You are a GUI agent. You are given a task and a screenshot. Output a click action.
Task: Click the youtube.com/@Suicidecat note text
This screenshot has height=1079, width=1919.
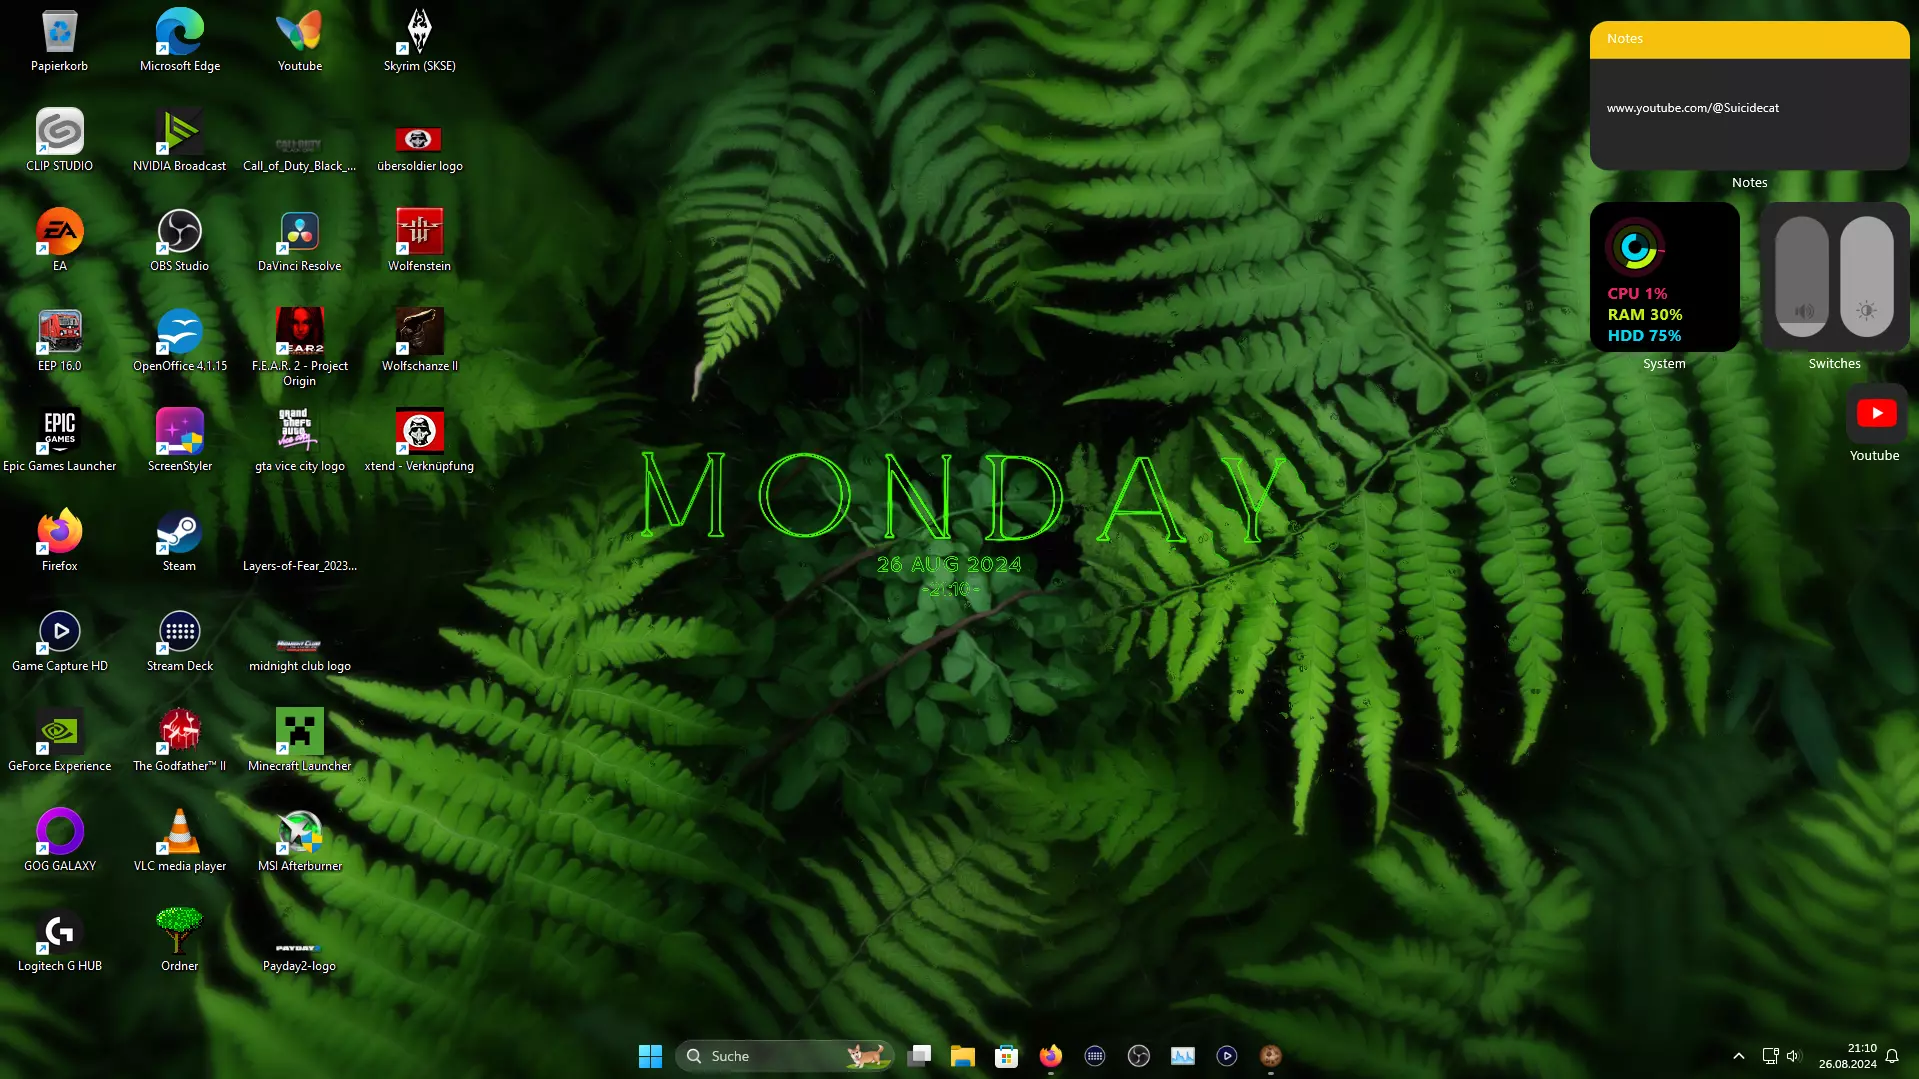1692,108
